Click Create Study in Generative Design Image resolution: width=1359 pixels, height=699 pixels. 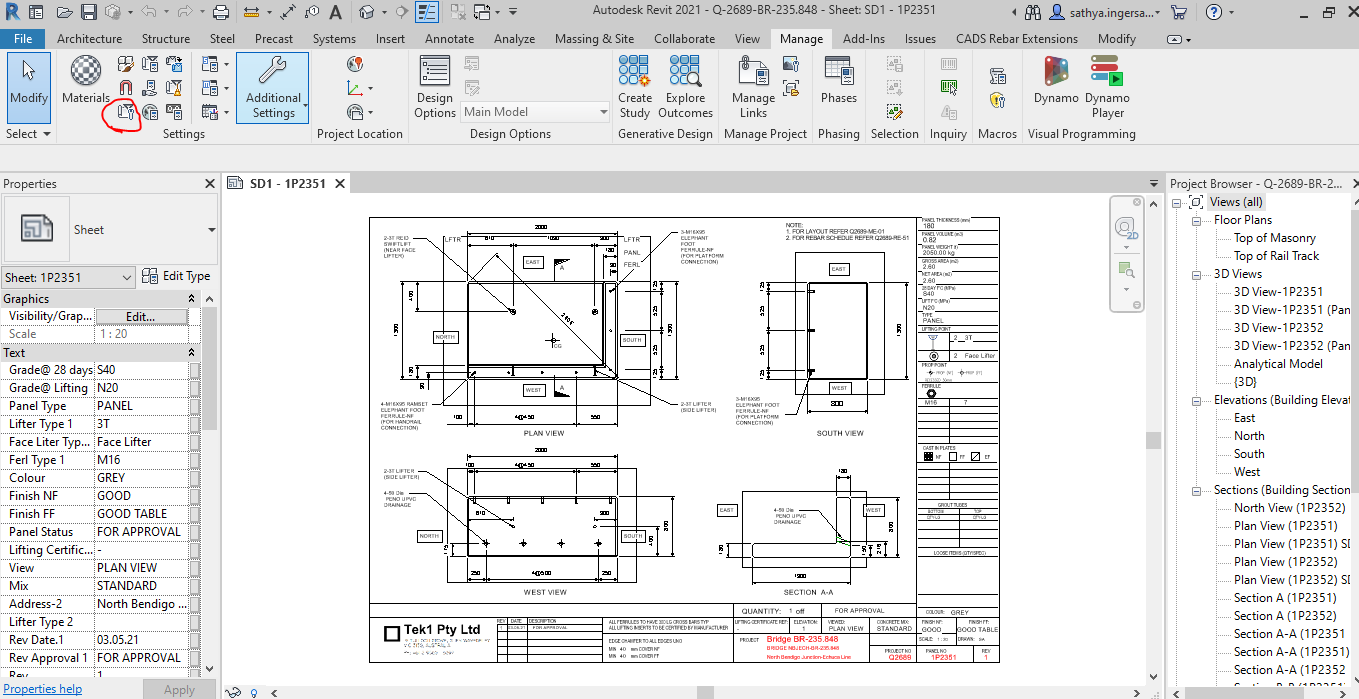[635, 87]
